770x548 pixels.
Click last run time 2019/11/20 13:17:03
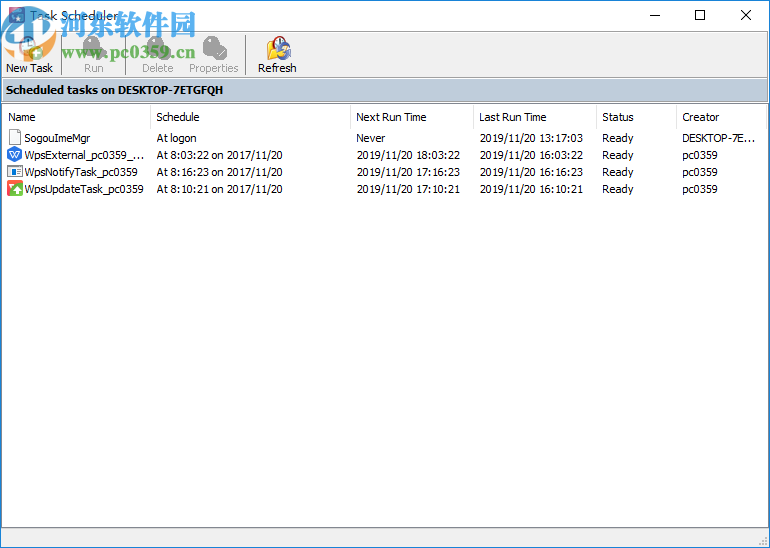(x=531, y=138)
